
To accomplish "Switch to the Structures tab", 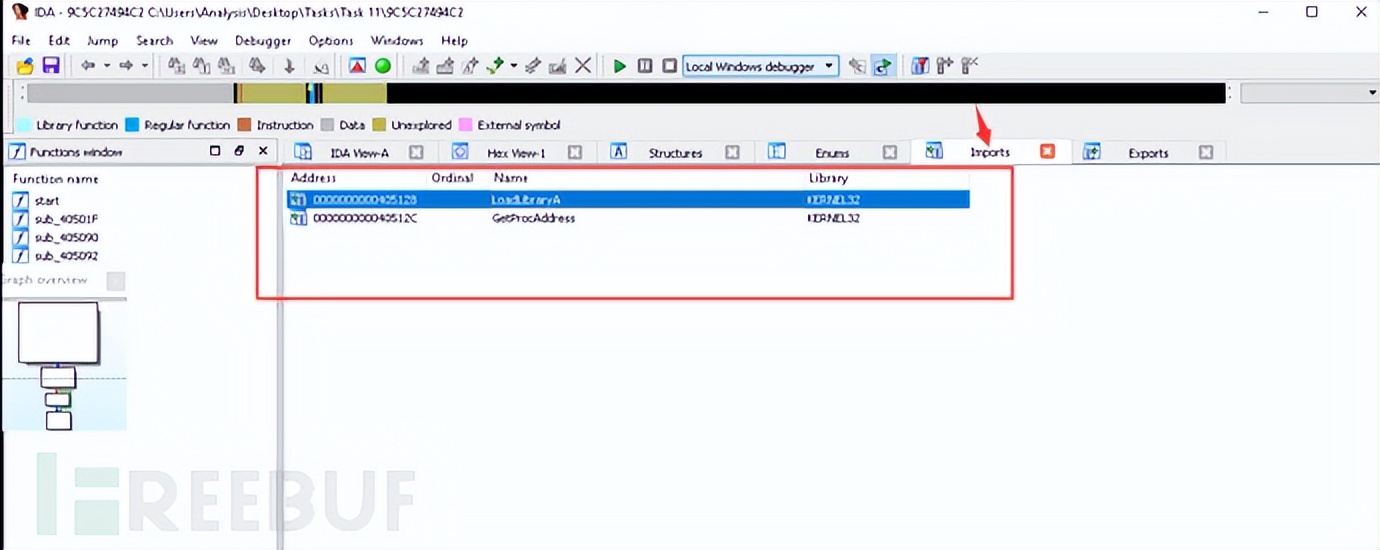I will [x=675, y=153].
